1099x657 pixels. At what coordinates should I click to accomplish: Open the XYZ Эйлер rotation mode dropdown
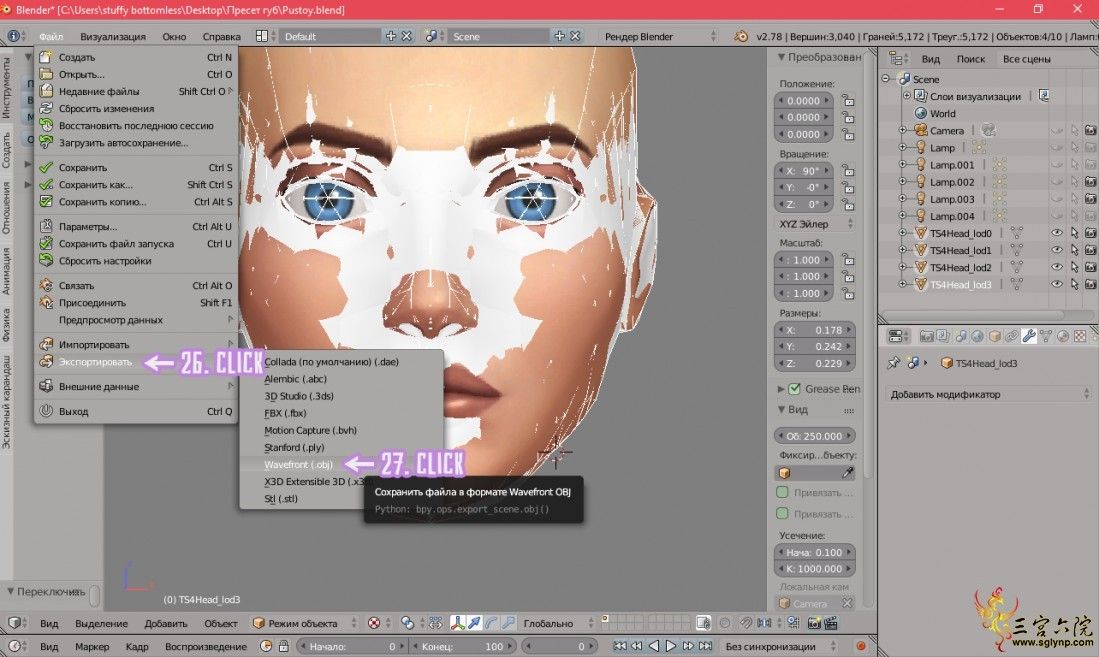click(815, 224)
